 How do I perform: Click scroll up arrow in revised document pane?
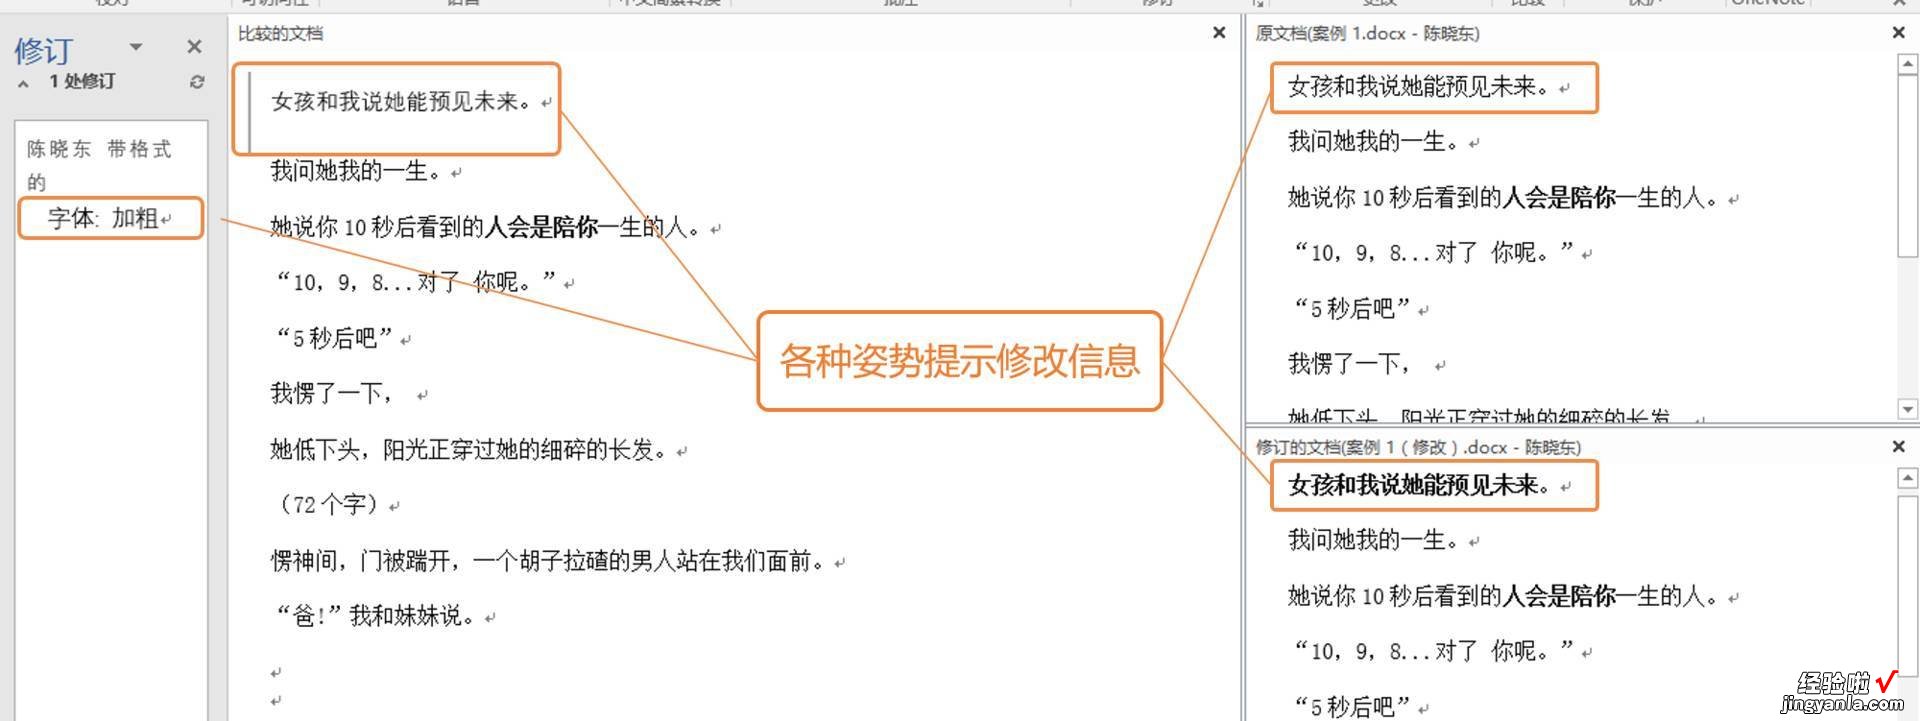pyautogui.click(x=1907, y=479)
